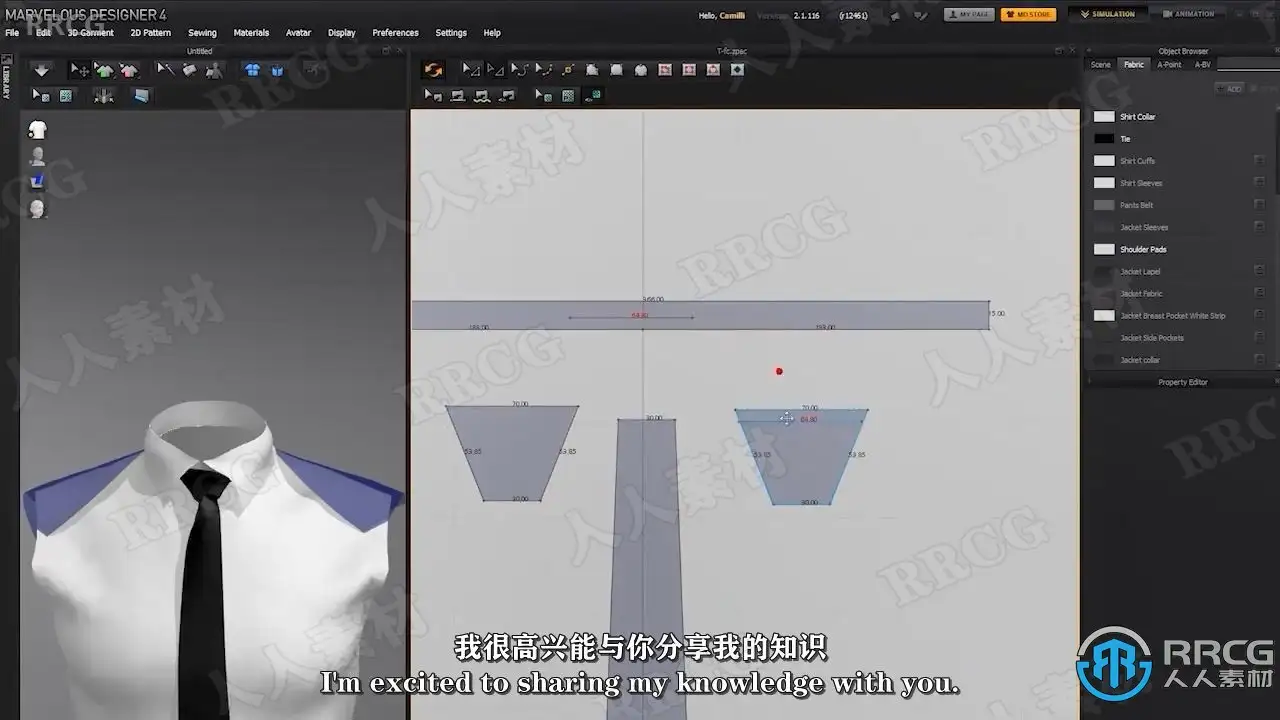Select Jacket Breast Pocket White Strip fabric
The image size is (1280, 720).
tap(1172, 316)
